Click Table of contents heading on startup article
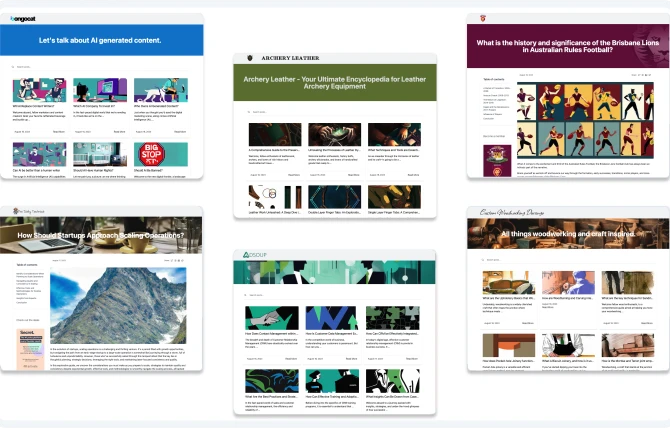The width and height of the screenshot is (670, 428). pyautogui.click(x=26, y=265)
